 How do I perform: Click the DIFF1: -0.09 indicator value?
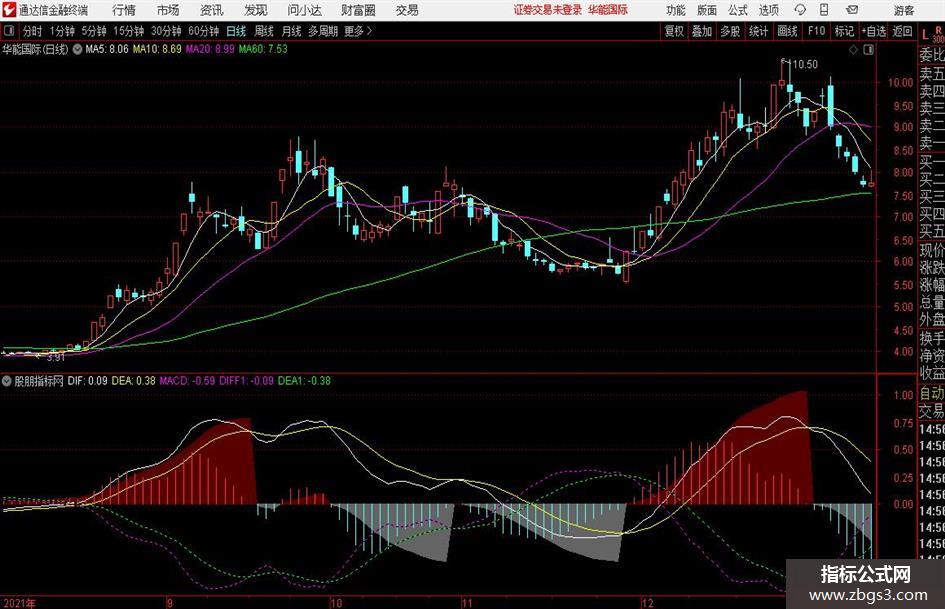246,381
